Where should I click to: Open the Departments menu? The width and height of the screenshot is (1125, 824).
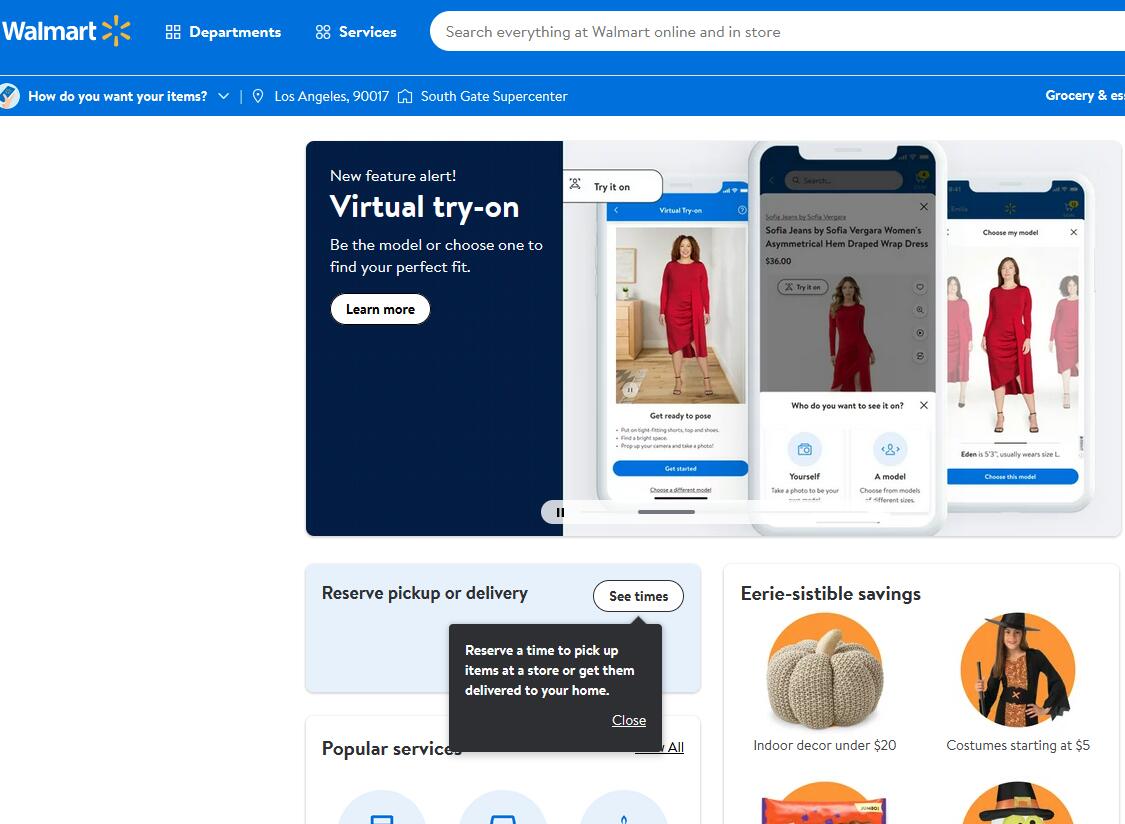pos(223,32)
